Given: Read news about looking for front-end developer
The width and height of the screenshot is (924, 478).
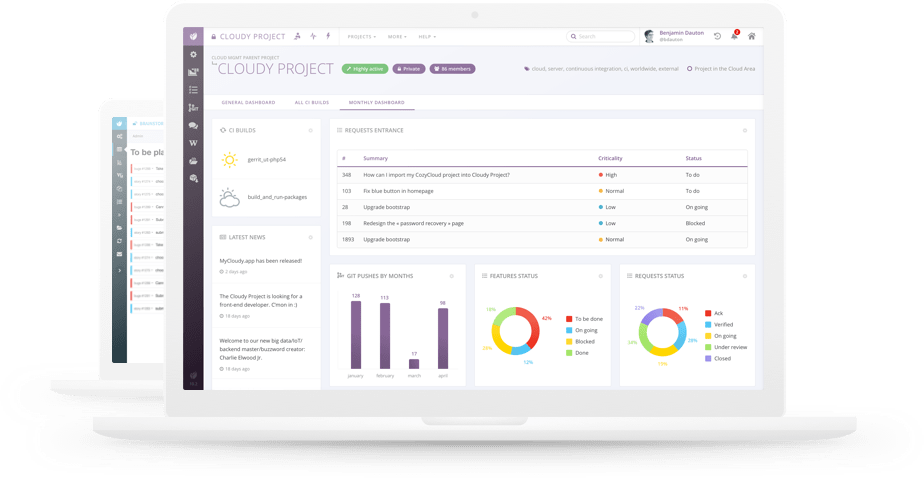Looking at the screenshot, I should click(x=260, y=301).
